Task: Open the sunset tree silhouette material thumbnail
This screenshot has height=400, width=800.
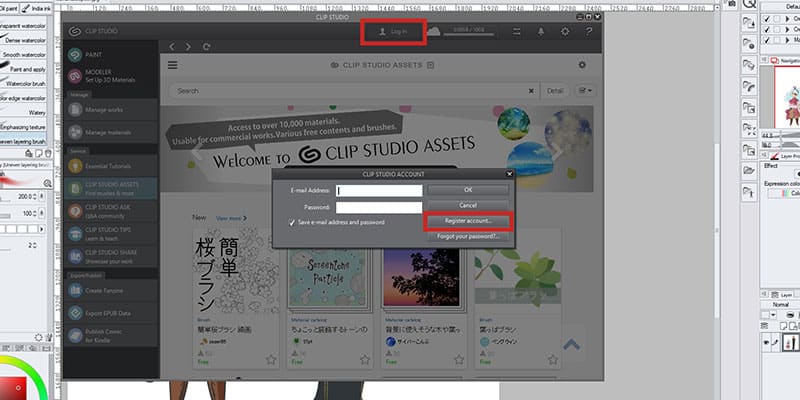Action: point(421,279)
